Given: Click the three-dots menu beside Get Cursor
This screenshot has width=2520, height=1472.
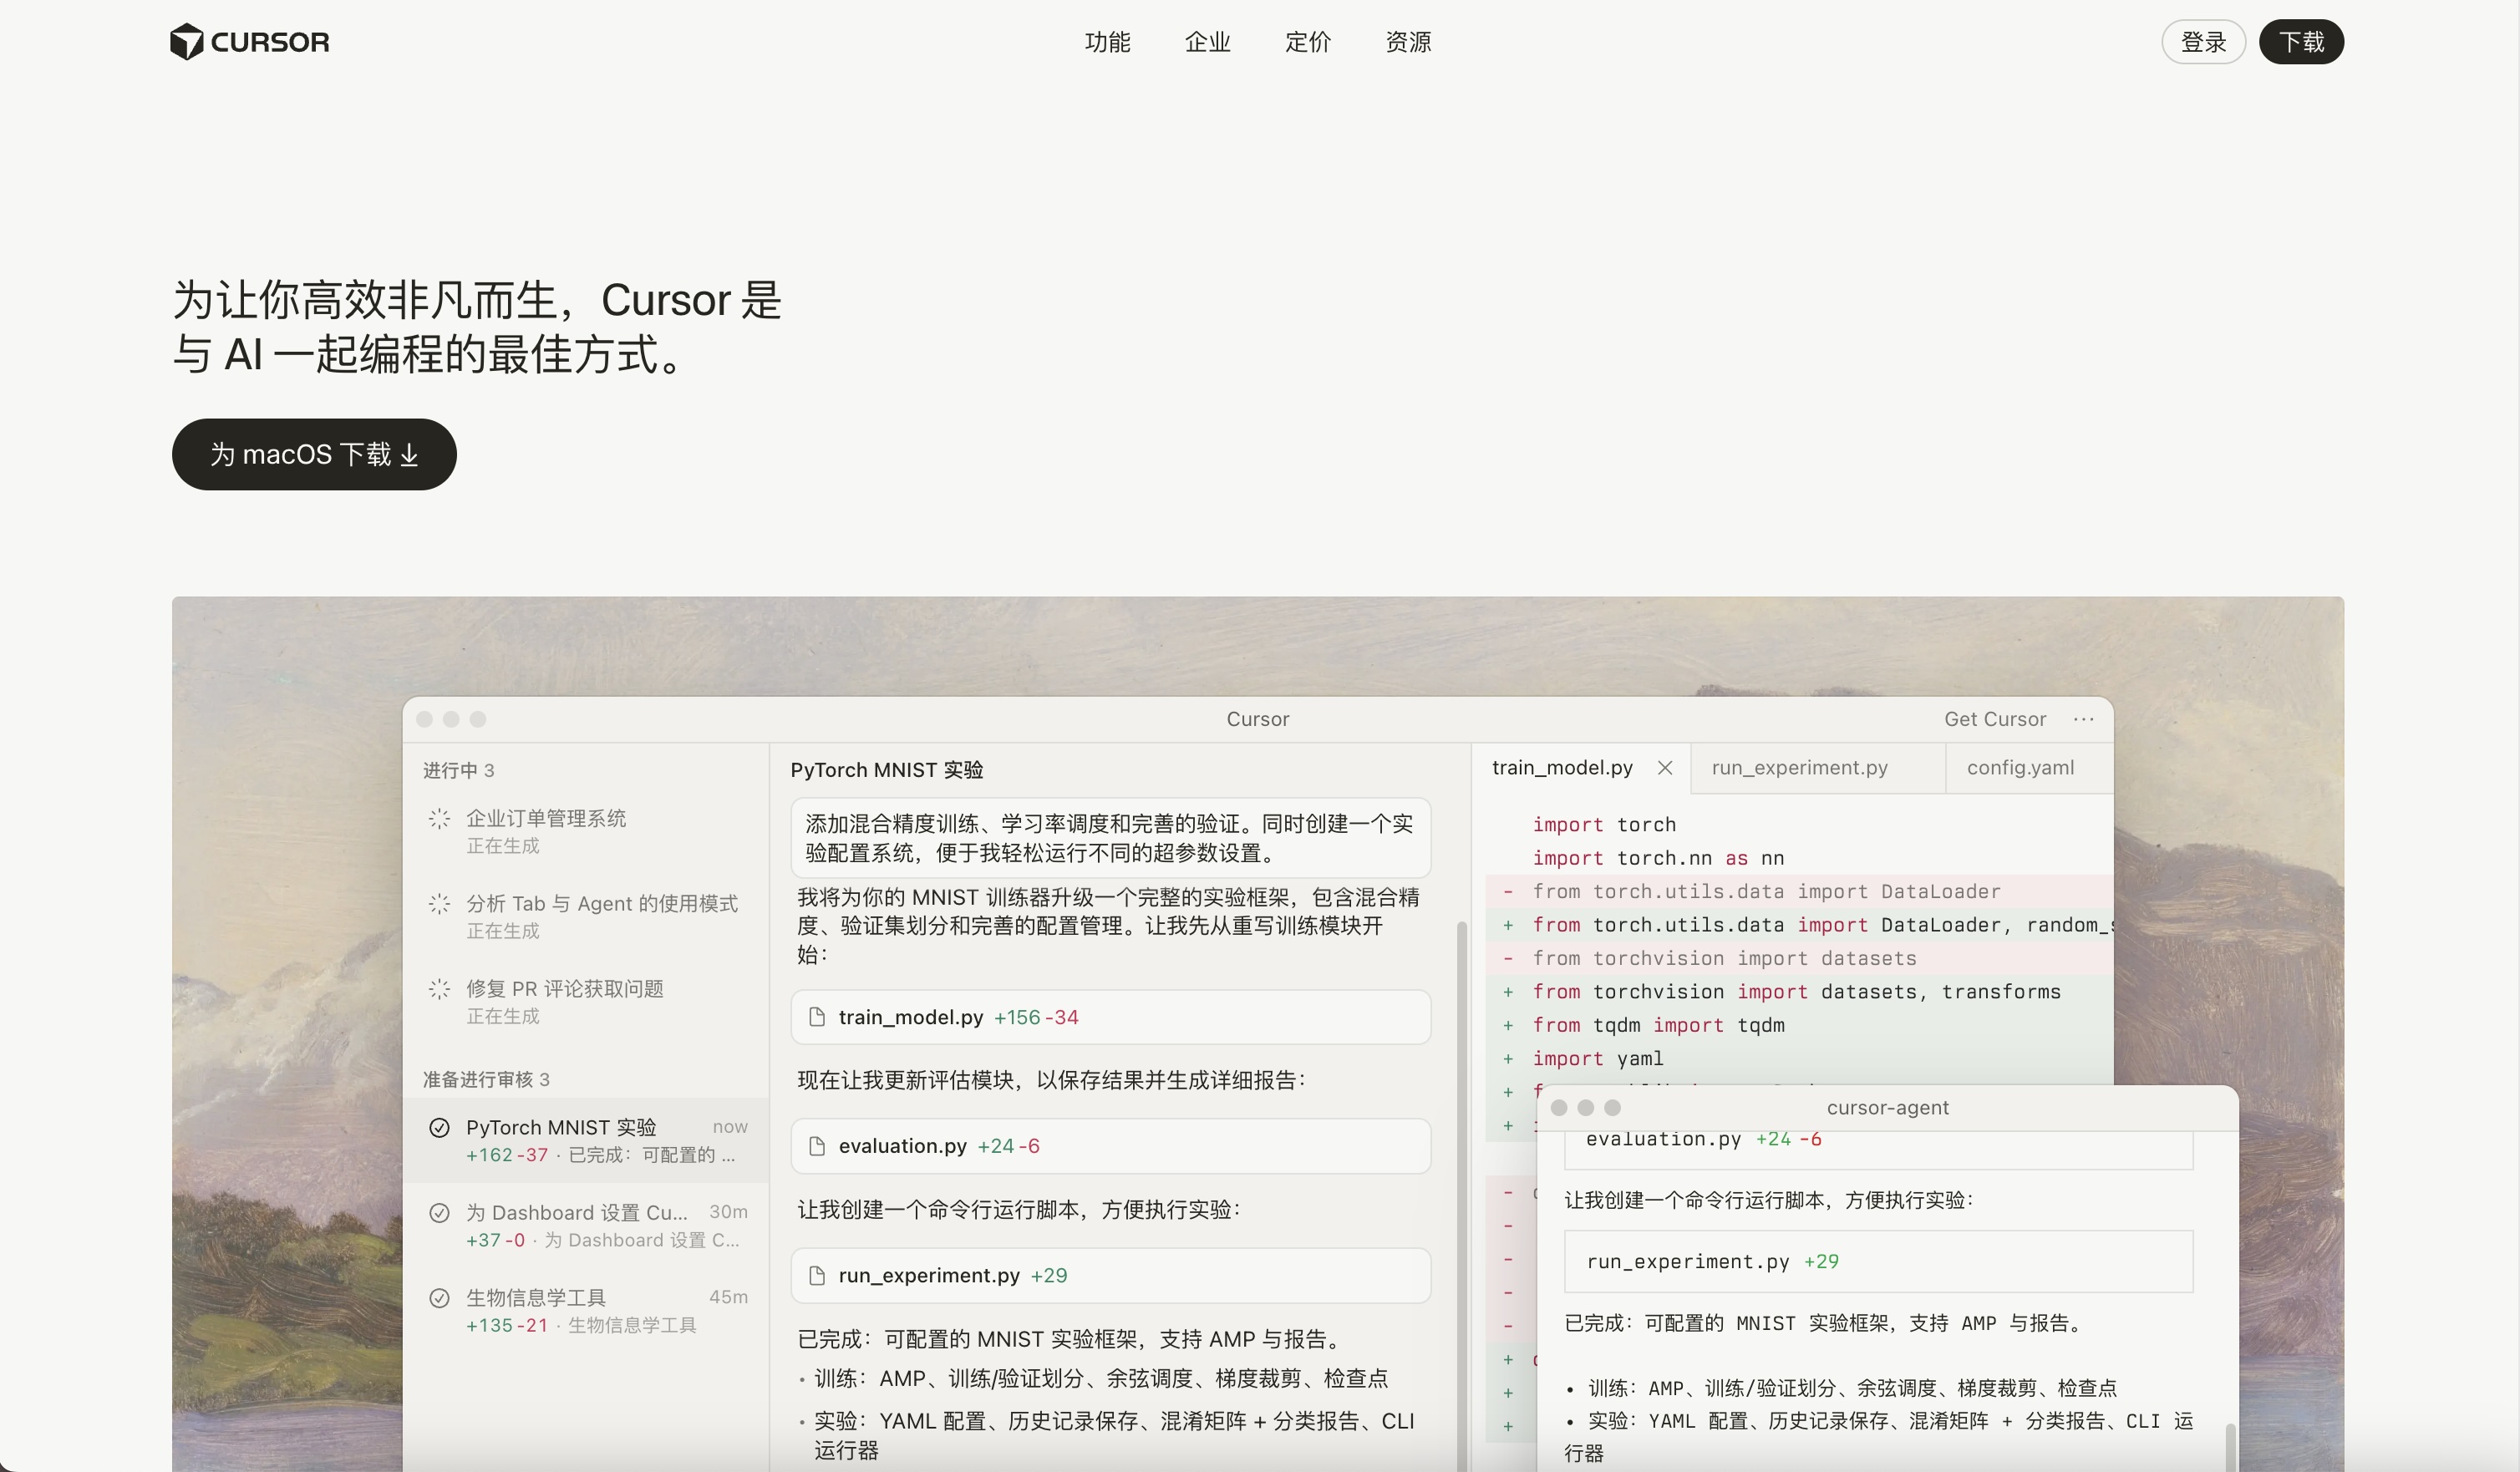Looking at the screenshot, I should [2084, 719].
